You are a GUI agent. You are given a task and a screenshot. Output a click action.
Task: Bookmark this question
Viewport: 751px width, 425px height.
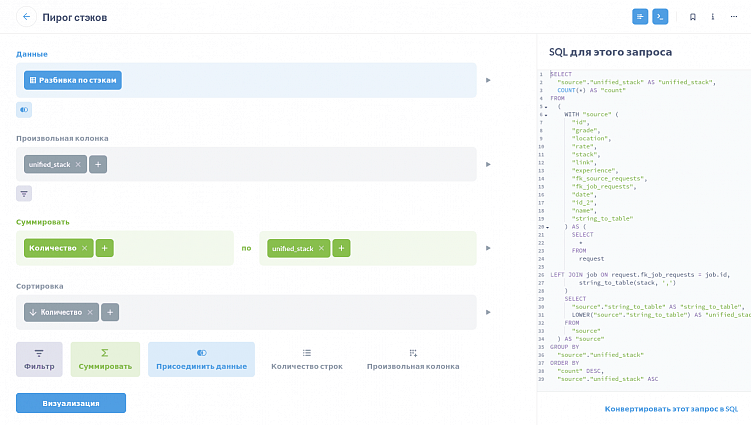(x=692, y=17)
